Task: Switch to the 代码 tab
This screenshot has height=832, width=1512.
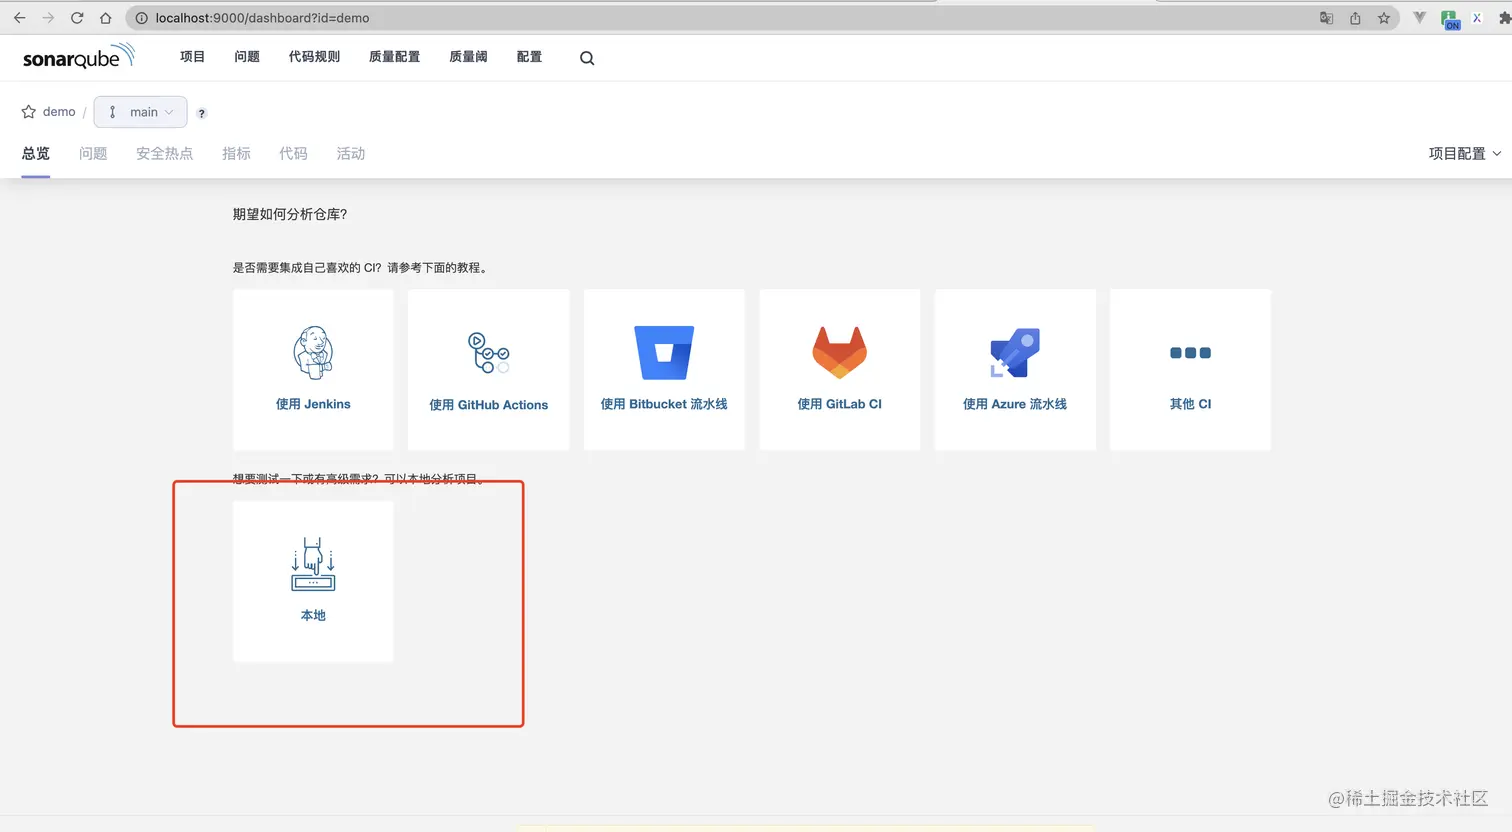Action: 293,153
